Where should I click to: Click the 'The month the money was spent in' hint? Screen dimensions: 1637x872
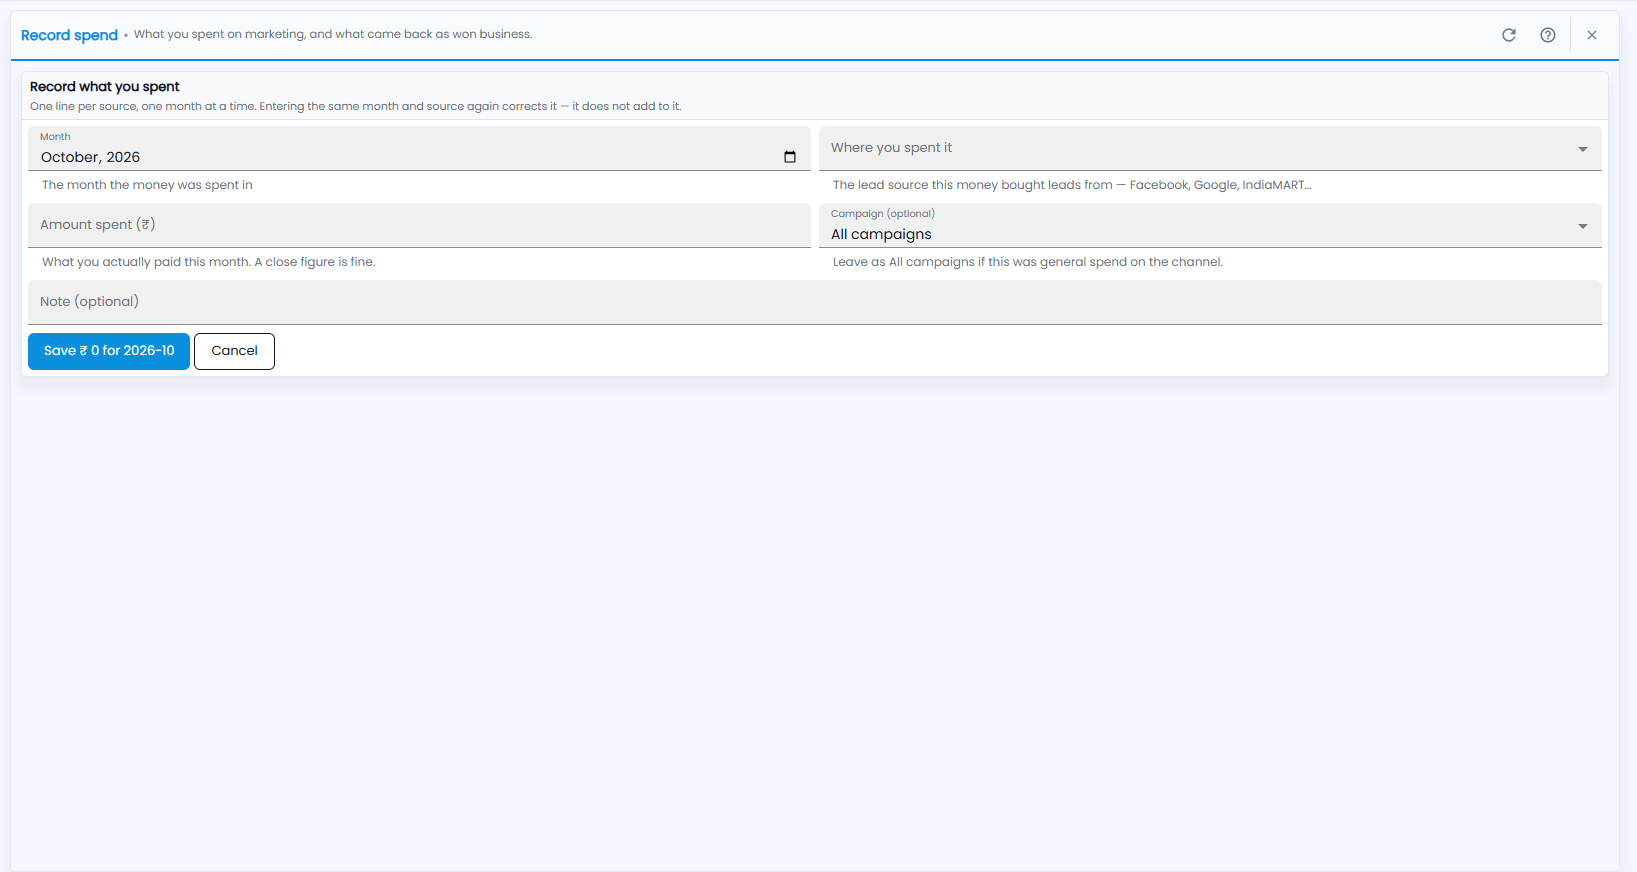tap(147, 185)
